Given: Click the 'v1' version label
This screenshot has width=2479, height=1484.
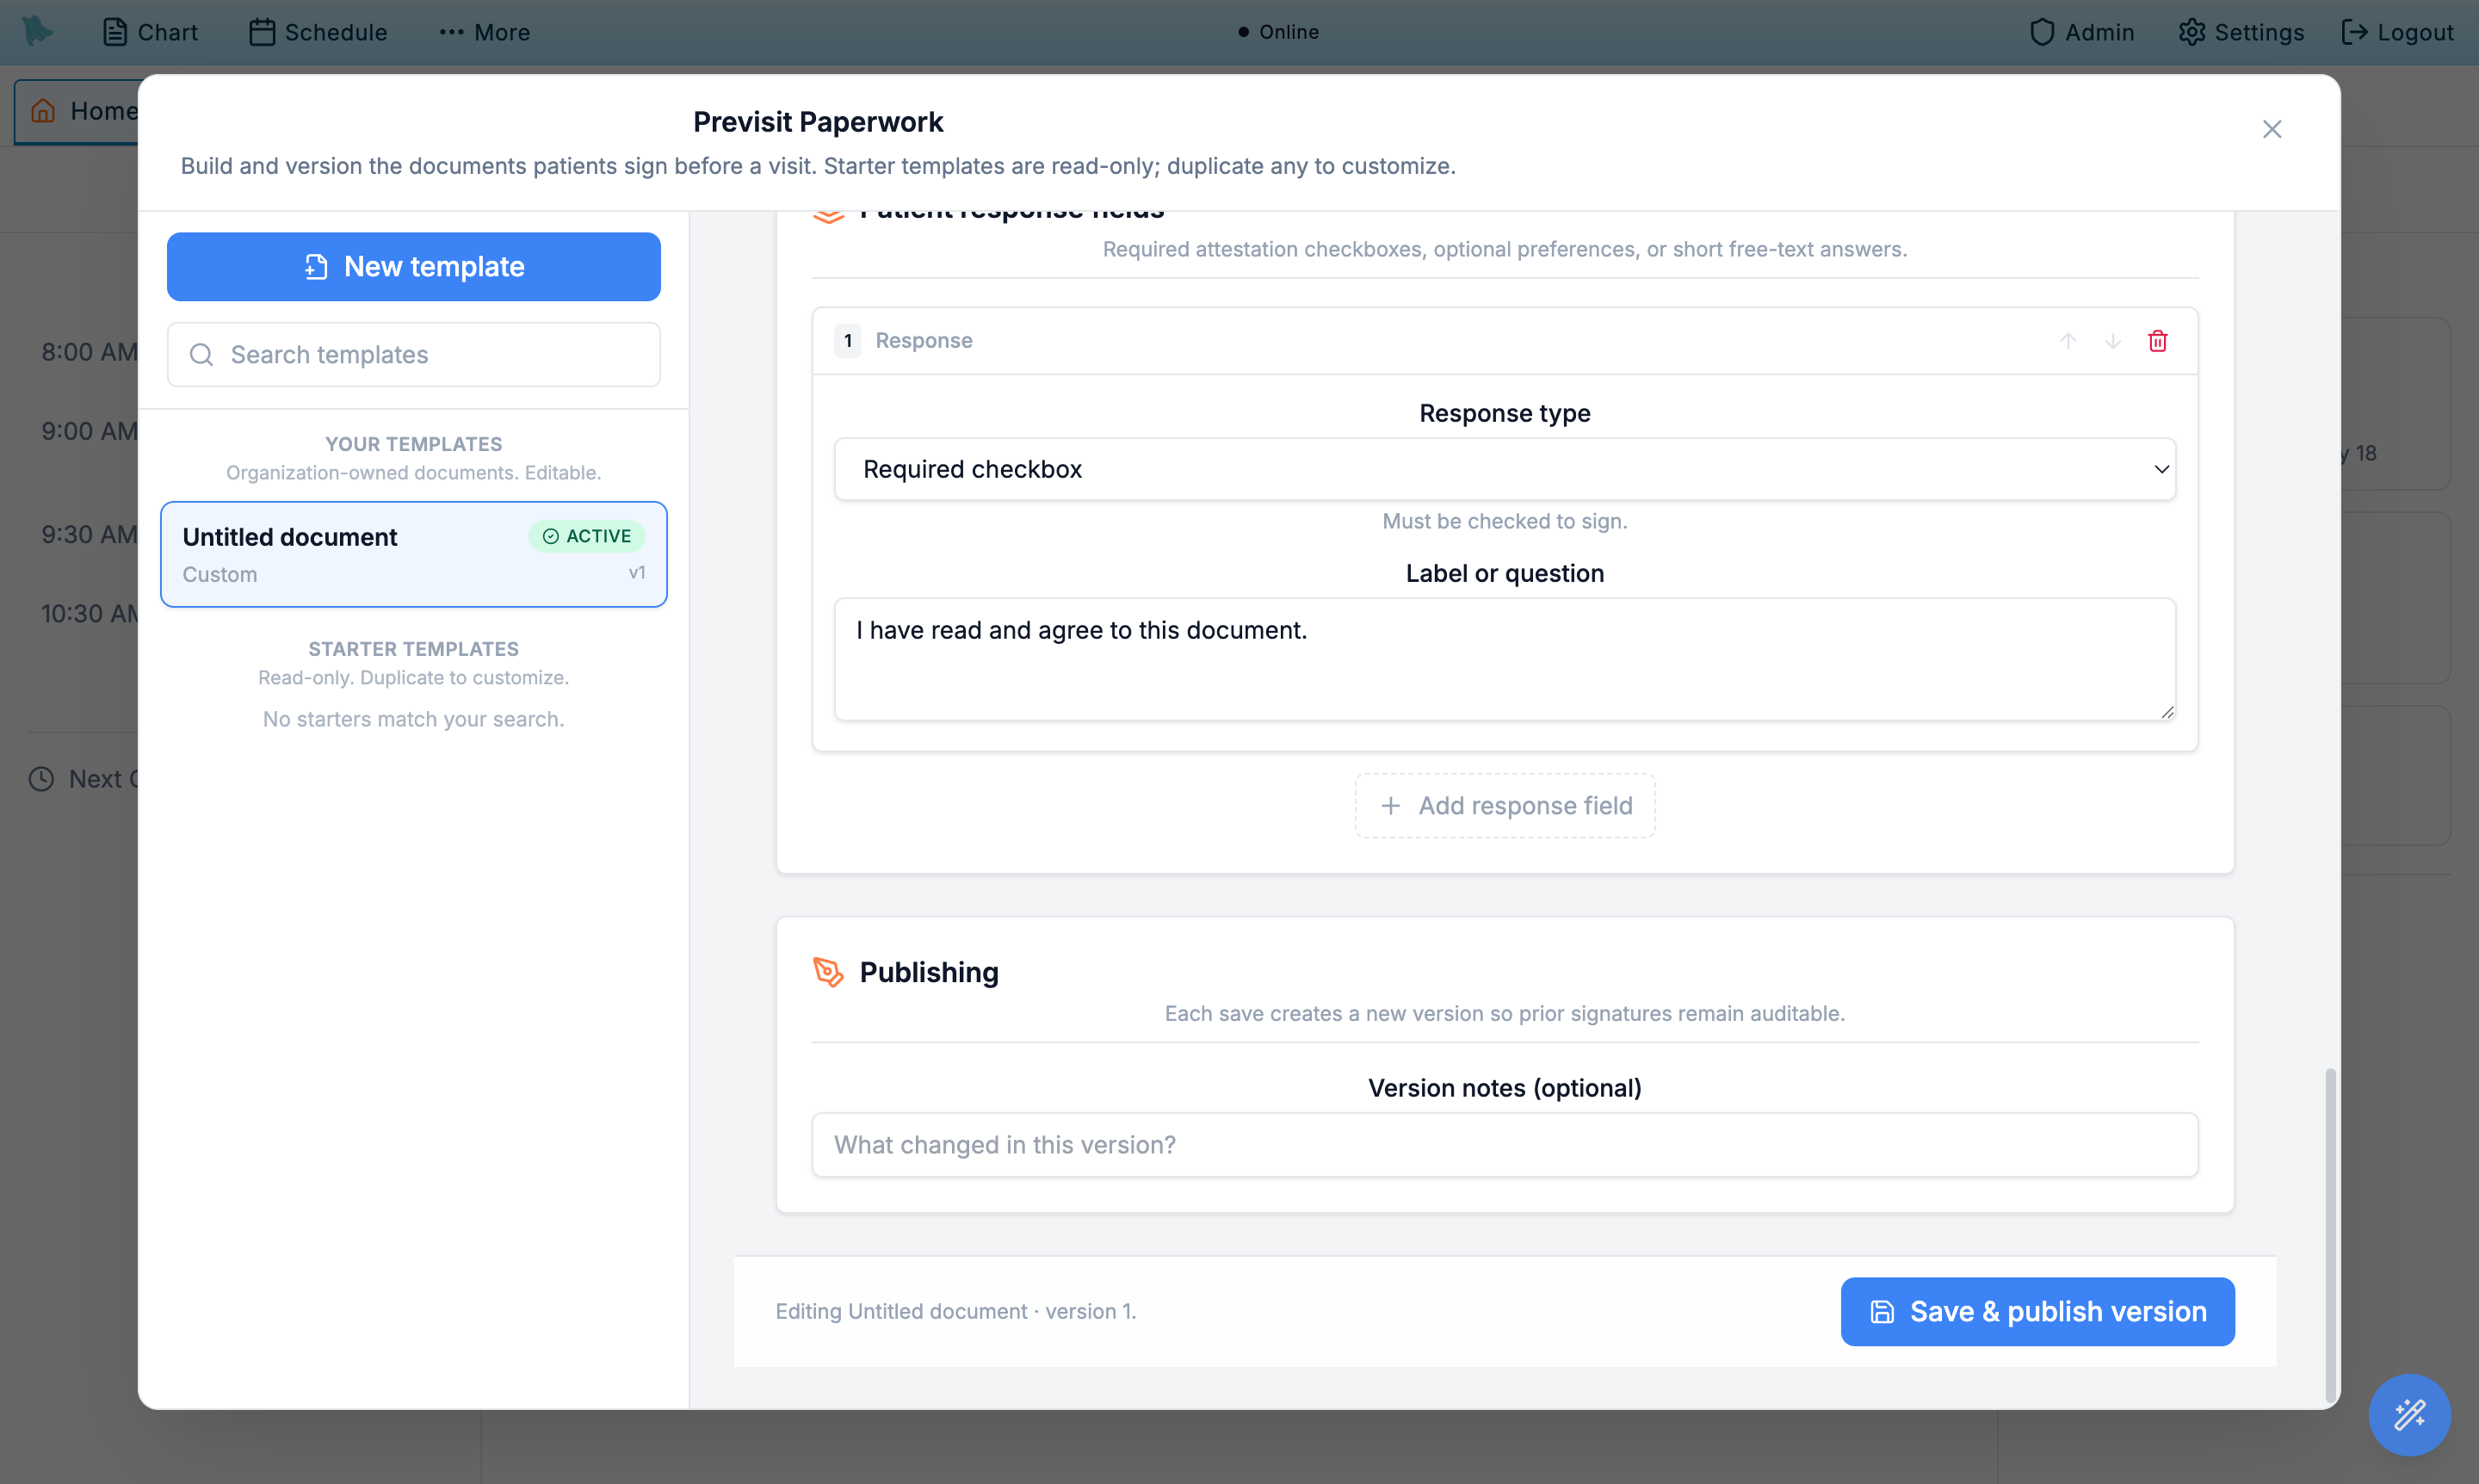Looking at the screenshot, I should click(637, 573).
